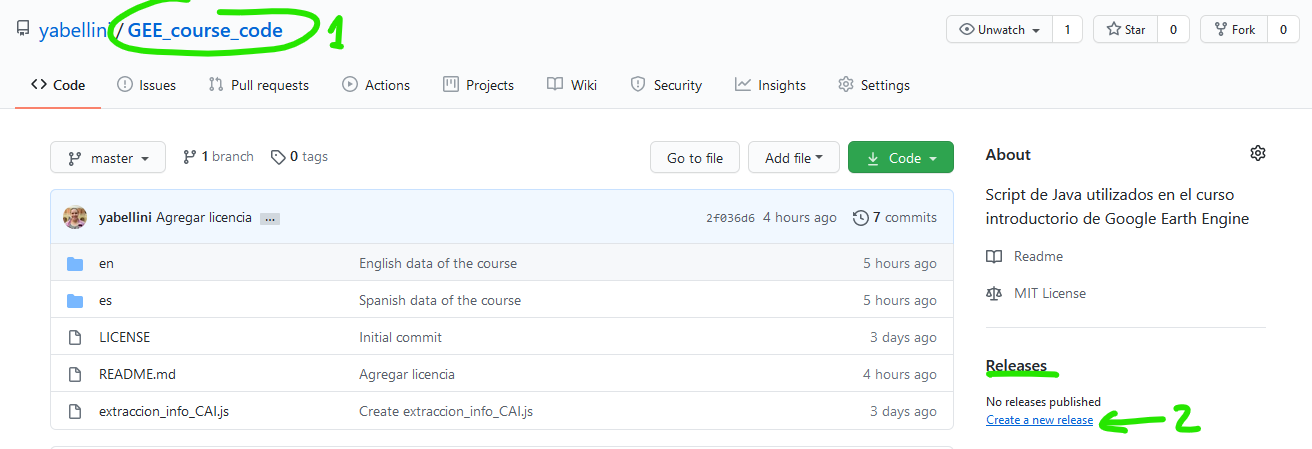The image size is (1312, 449).
Task: View the Insights tab
Action: tap(770, 85)
